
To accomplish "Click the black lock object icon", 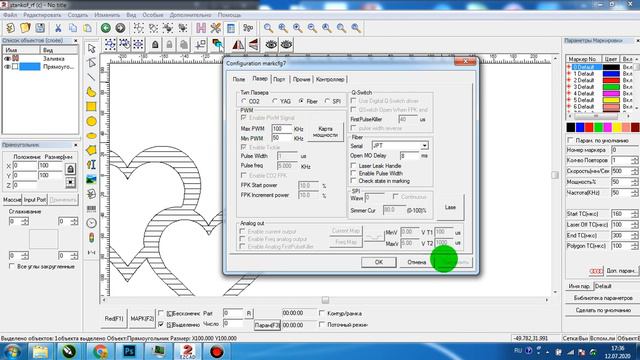I will (155, 44).
